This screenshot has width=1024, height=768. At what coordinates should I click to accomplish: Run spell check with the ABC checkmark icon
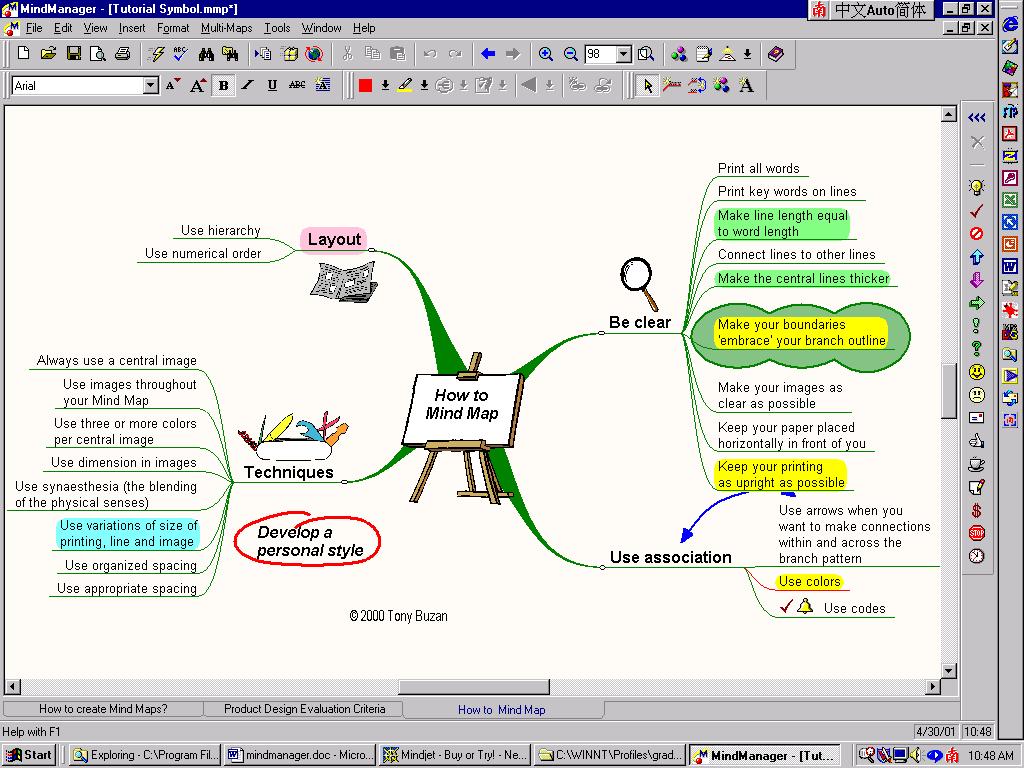pyautogui.click(x=181, y=54)
